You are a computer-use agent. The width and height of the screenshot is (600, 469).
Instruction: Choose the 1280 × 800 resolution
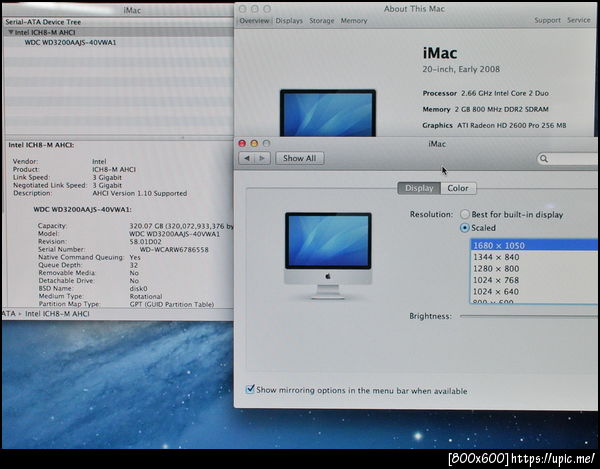pos(534,269)
